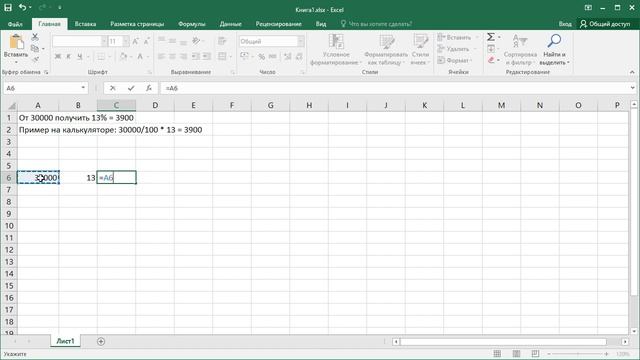Click the Вход sign-in link
Image resolution: width=640 pixels, height=360 pixels.
(565, 24)
